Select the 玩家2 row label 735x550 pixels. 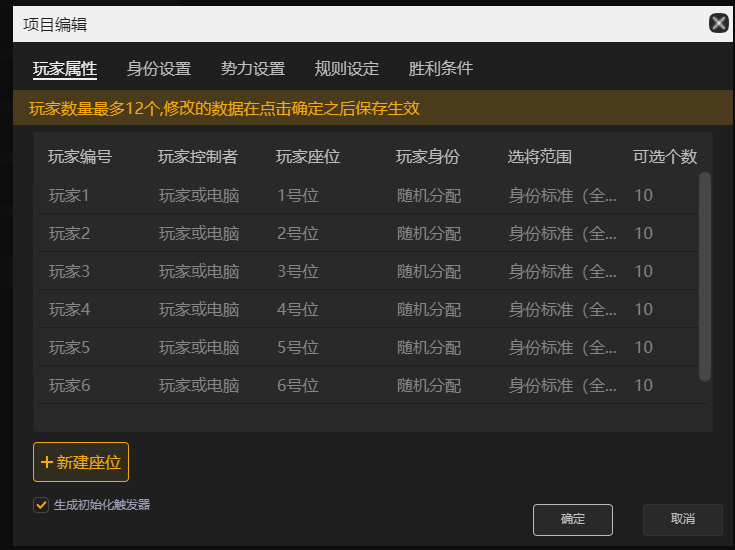69,233
